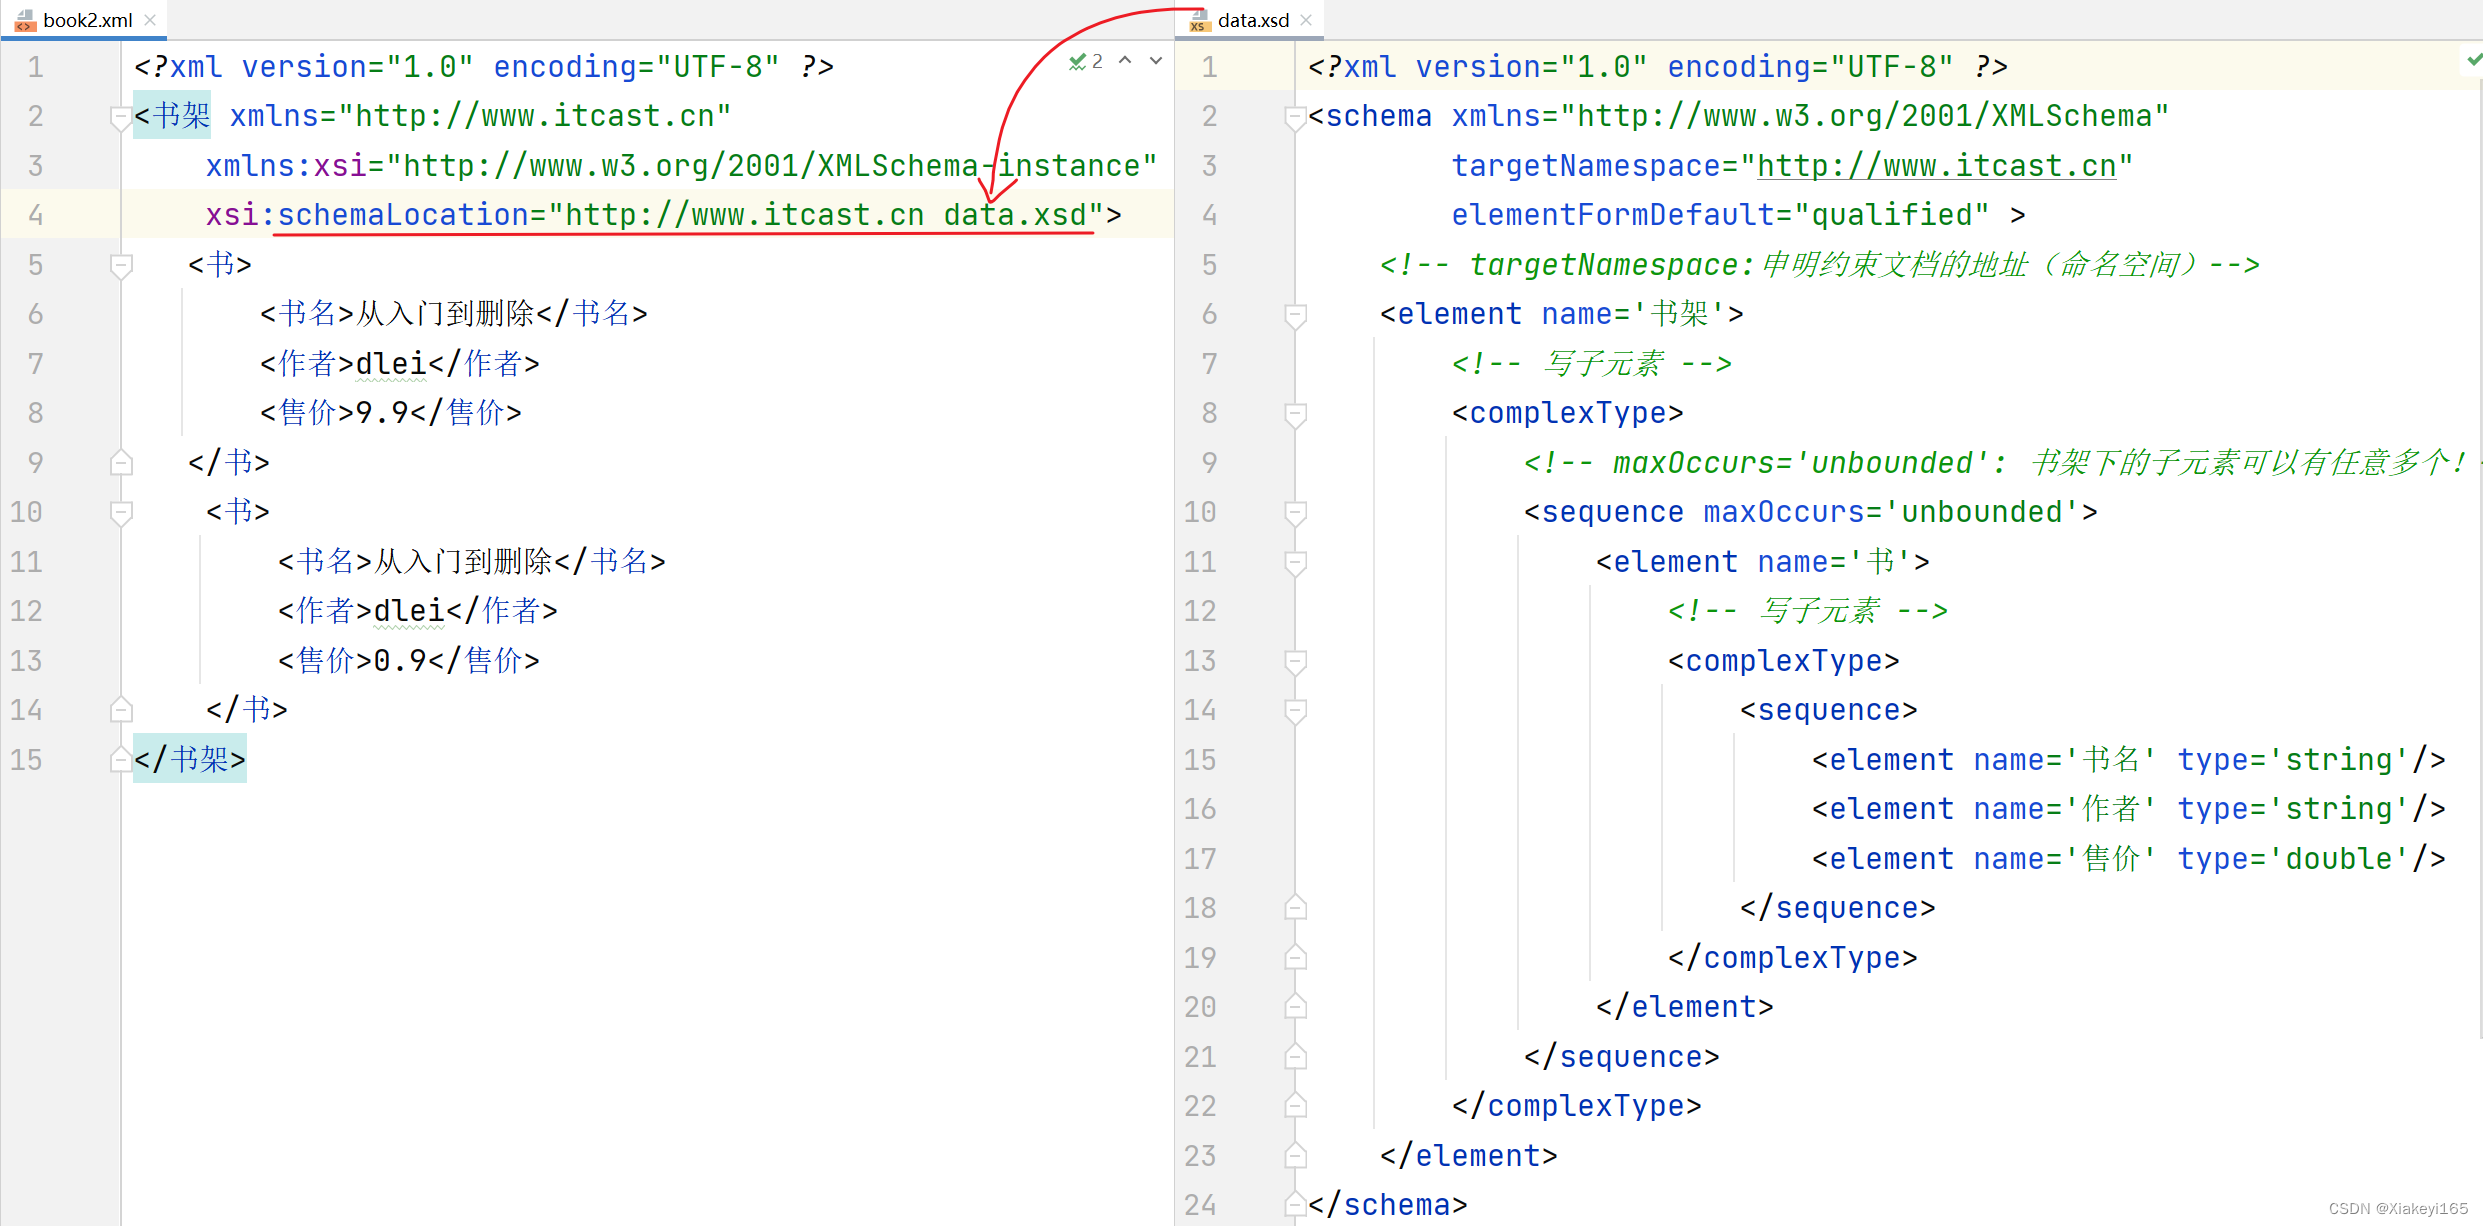Click the green analysis checkmark in data.xsd
The width and height of the screenshot is (2483, 1226).
click(x=2473, y=61)
